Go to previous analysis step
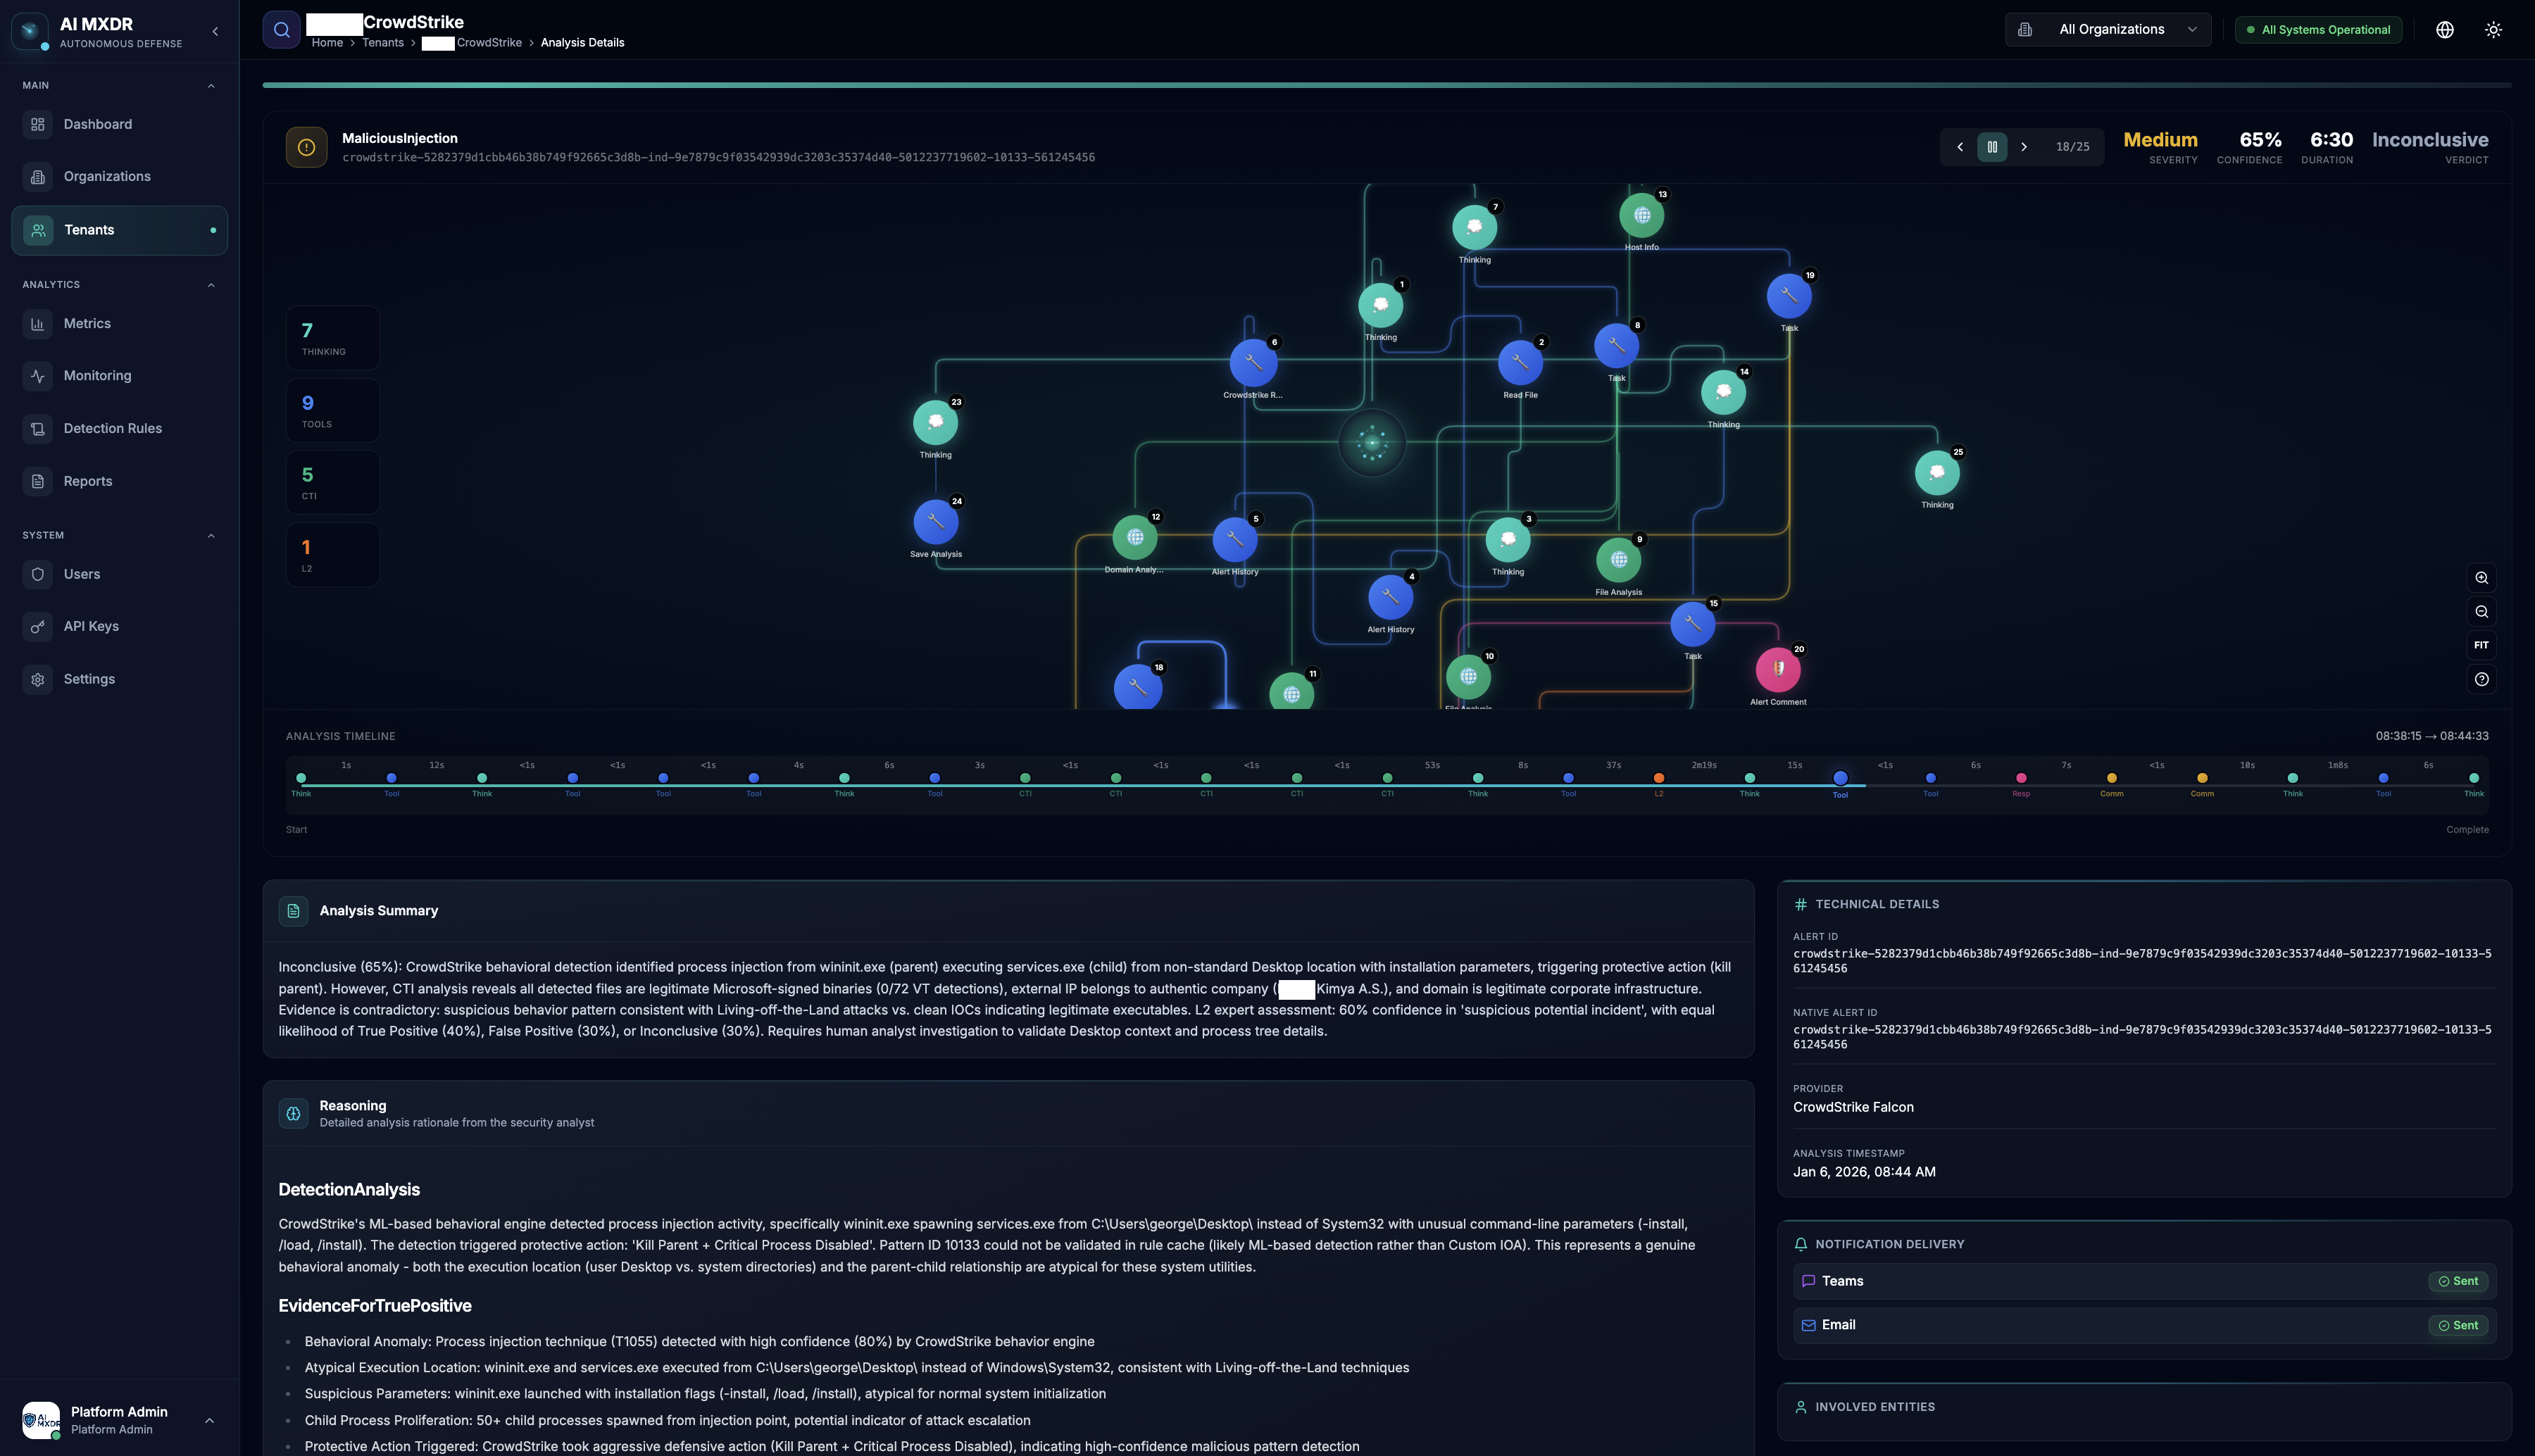 tap(1960, 147)
